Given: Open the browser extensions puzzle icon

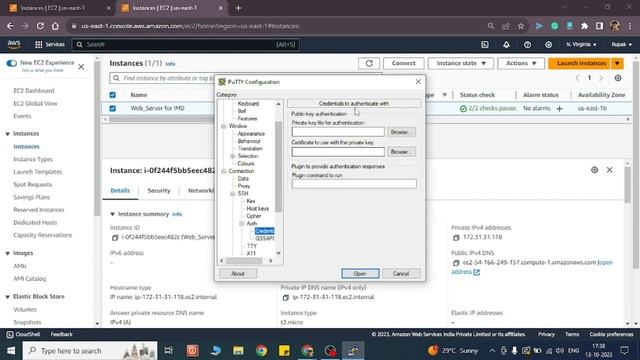Looking at the screenshot, I should pyautogui.click(x=584, y=26).
